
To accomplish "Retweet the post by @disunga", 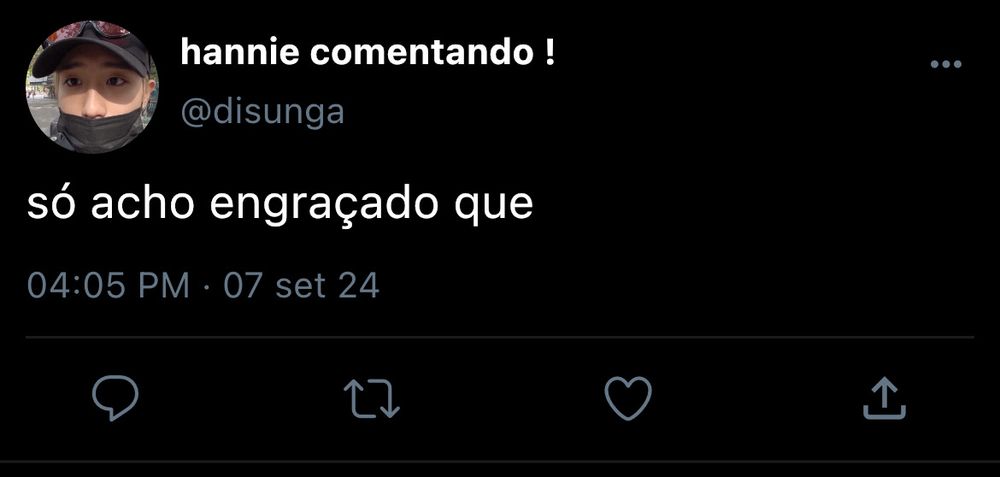I will pyautogui.click(x=372, y=399).
